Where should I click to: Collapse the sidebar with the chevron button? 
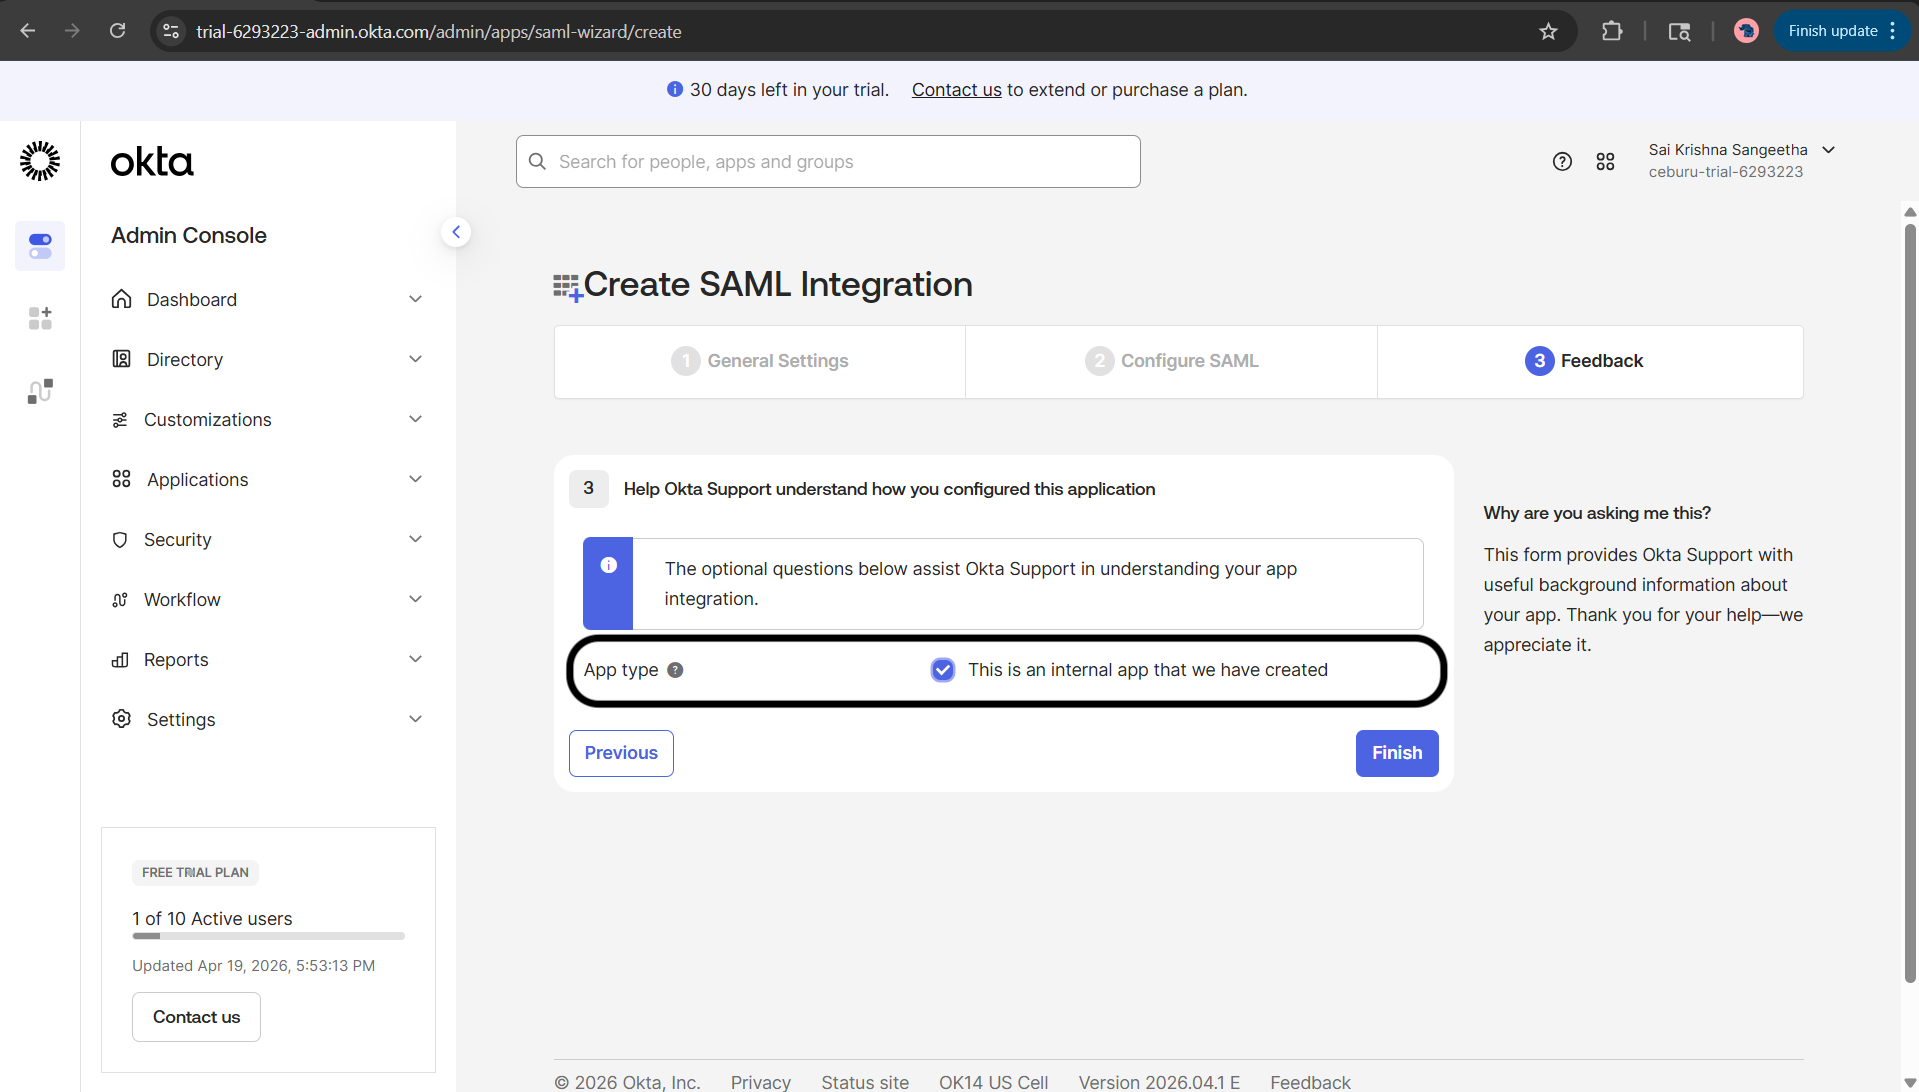pos(456,232)
